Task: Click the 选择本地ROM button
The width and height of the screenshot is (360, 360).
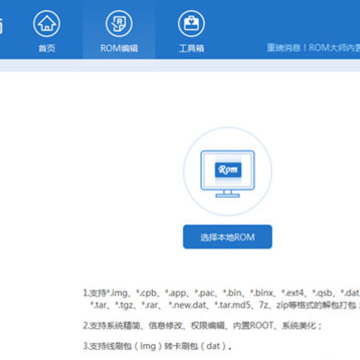Action: 227,237
